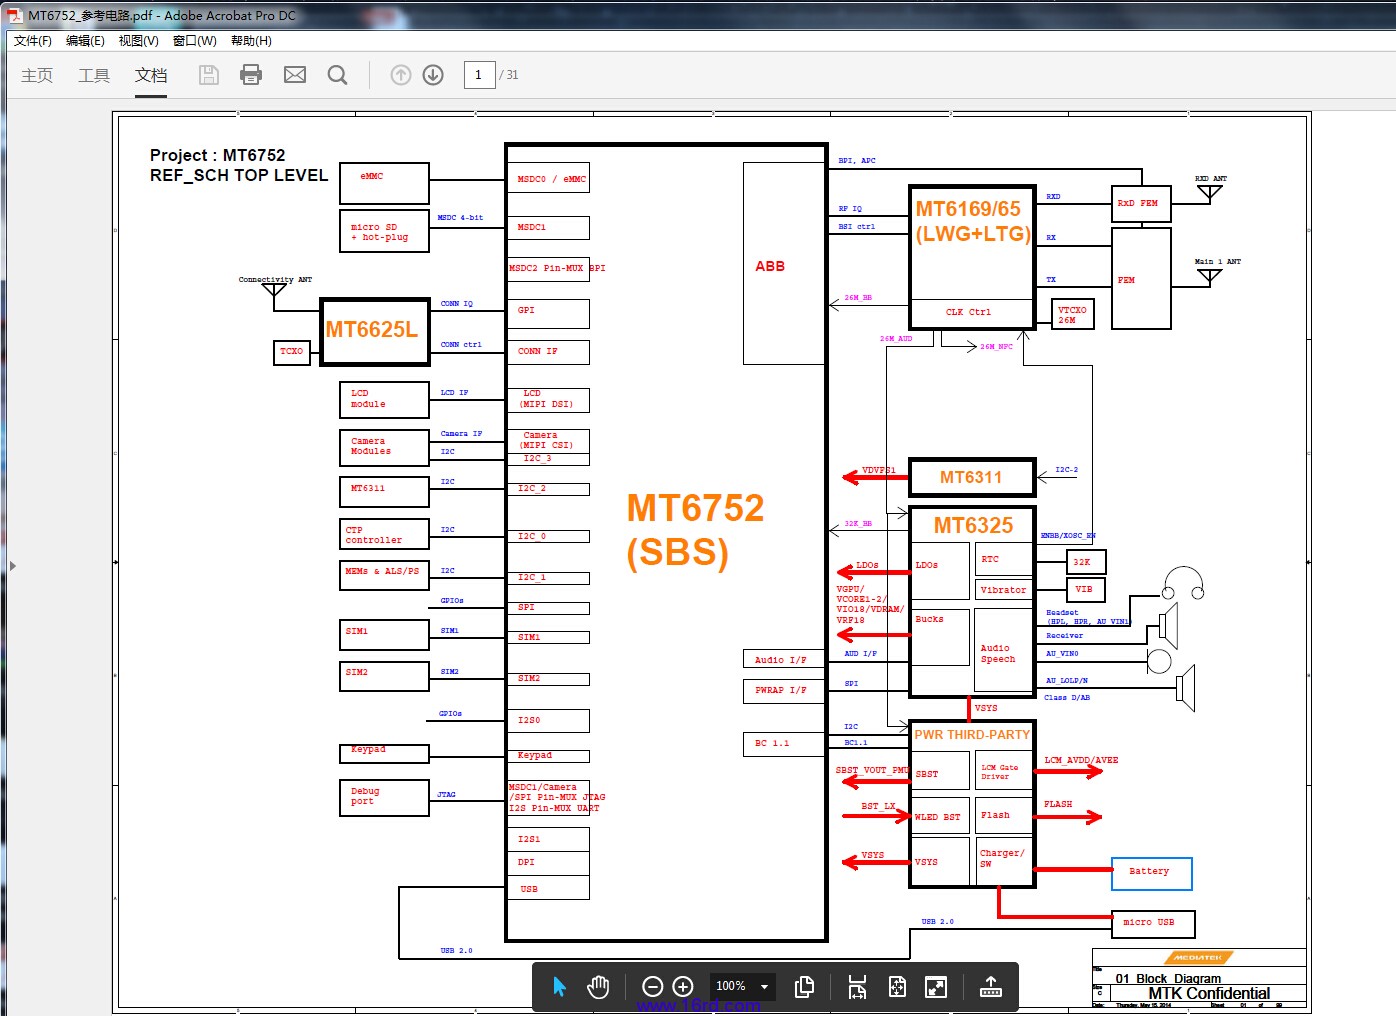This screenshot has height=1016, width=1396.
Task: Click the fit full page icon
Action: [x=897, y=987]
